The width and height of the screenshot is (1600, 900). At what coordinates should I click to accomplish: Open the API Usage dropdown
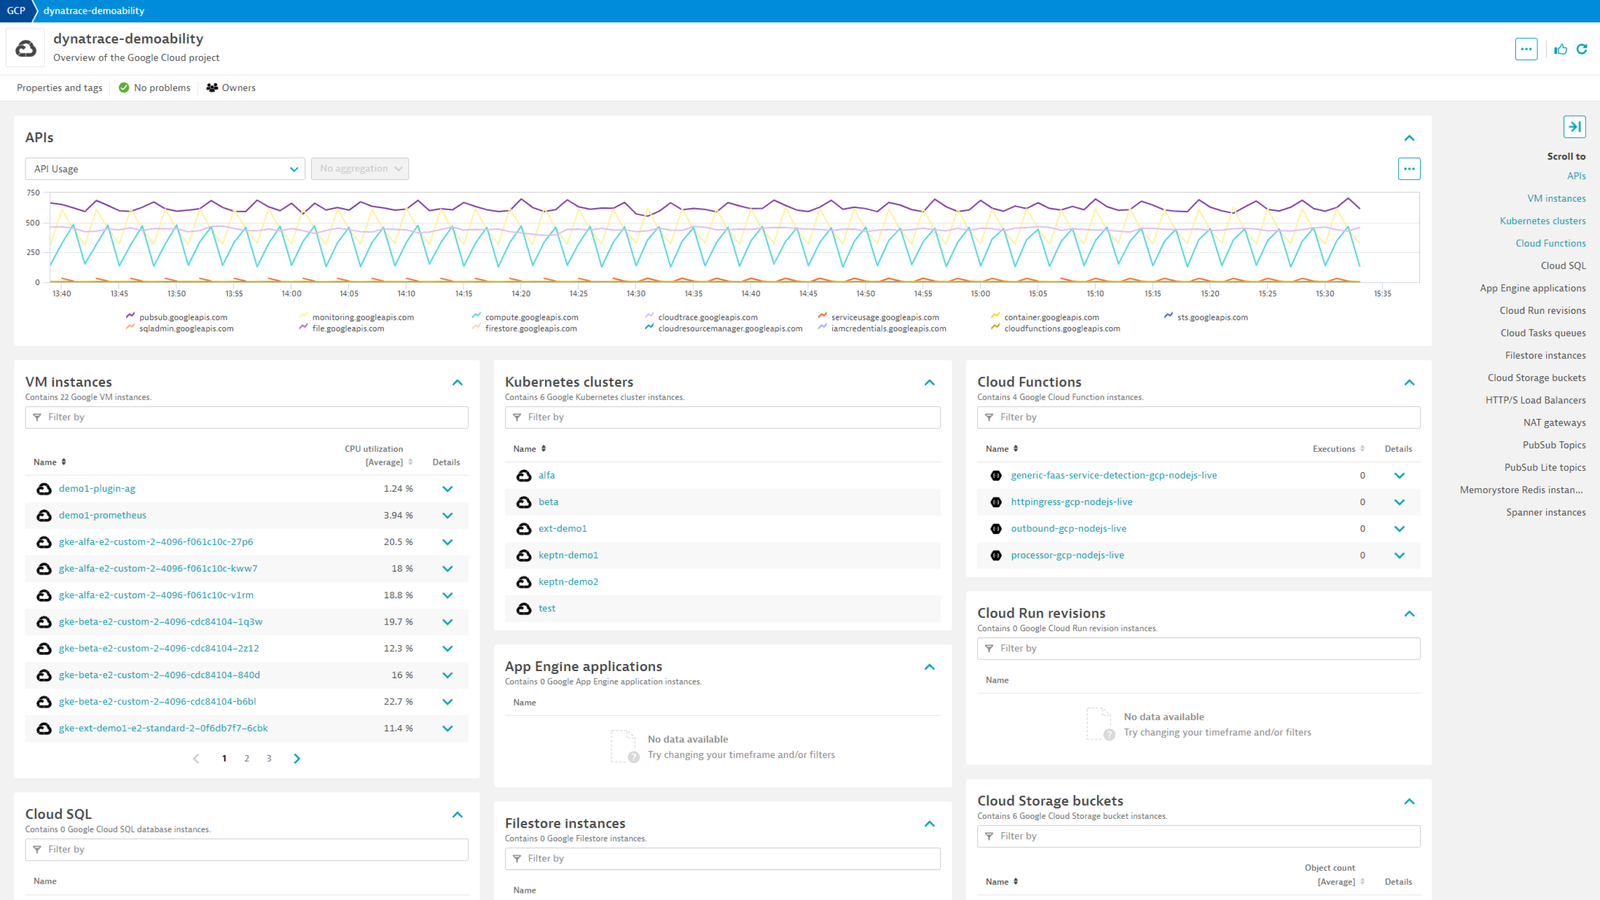(165, 169)
